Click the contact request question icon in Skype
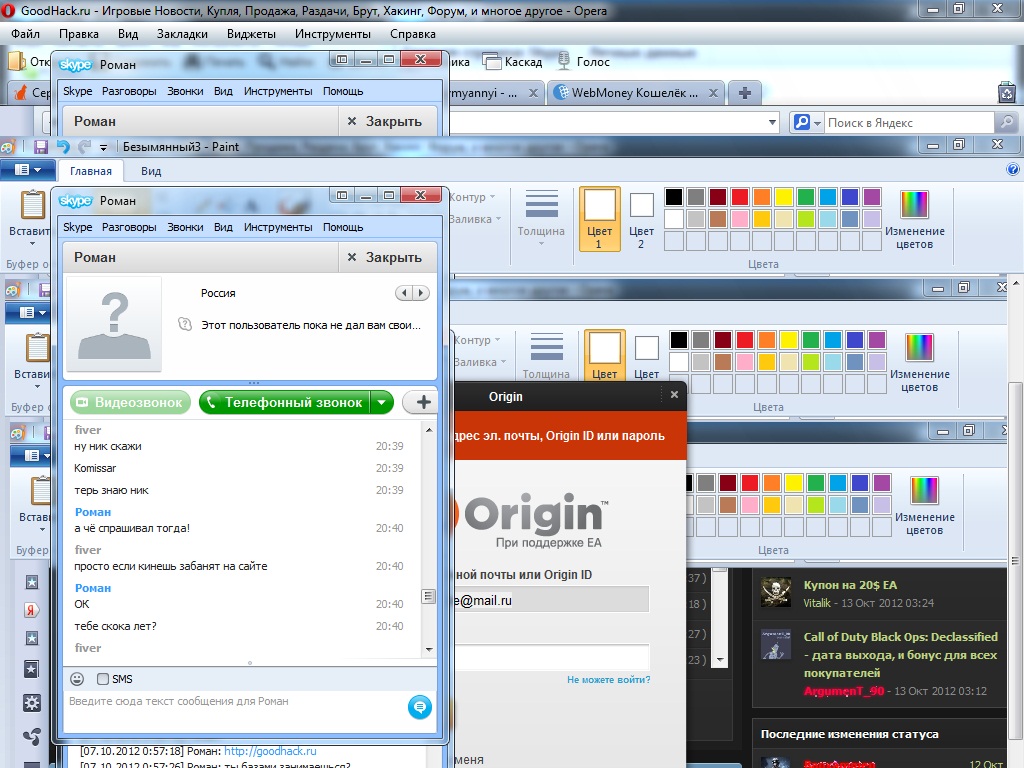Screen dimensions: 1024x768 coord(185,324)
